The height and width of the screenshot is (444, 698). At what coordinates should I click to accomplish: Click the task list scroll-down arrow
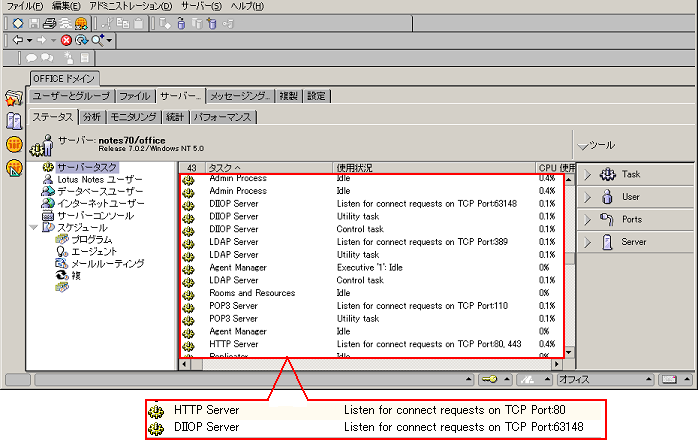[x=569, y=353]
